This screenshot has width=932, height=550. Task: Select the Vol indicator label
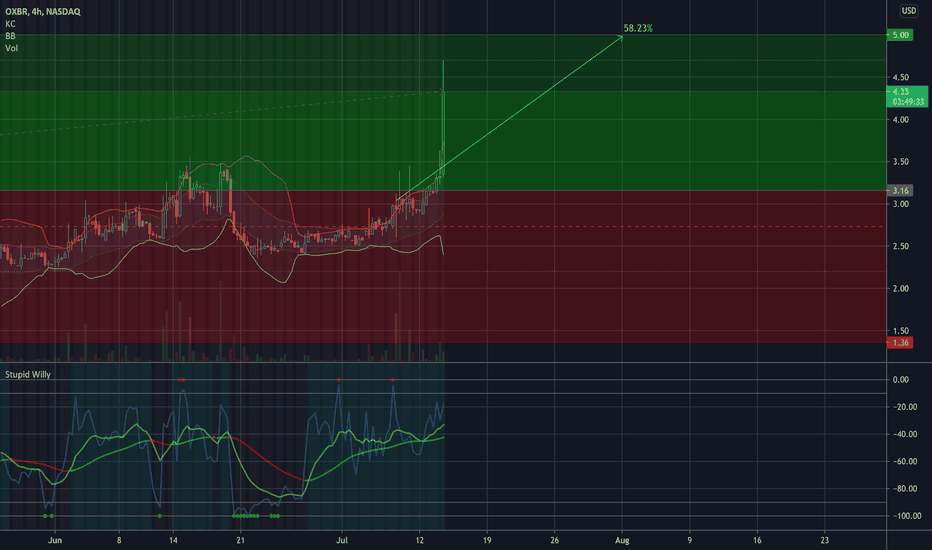tap(11, 48)
